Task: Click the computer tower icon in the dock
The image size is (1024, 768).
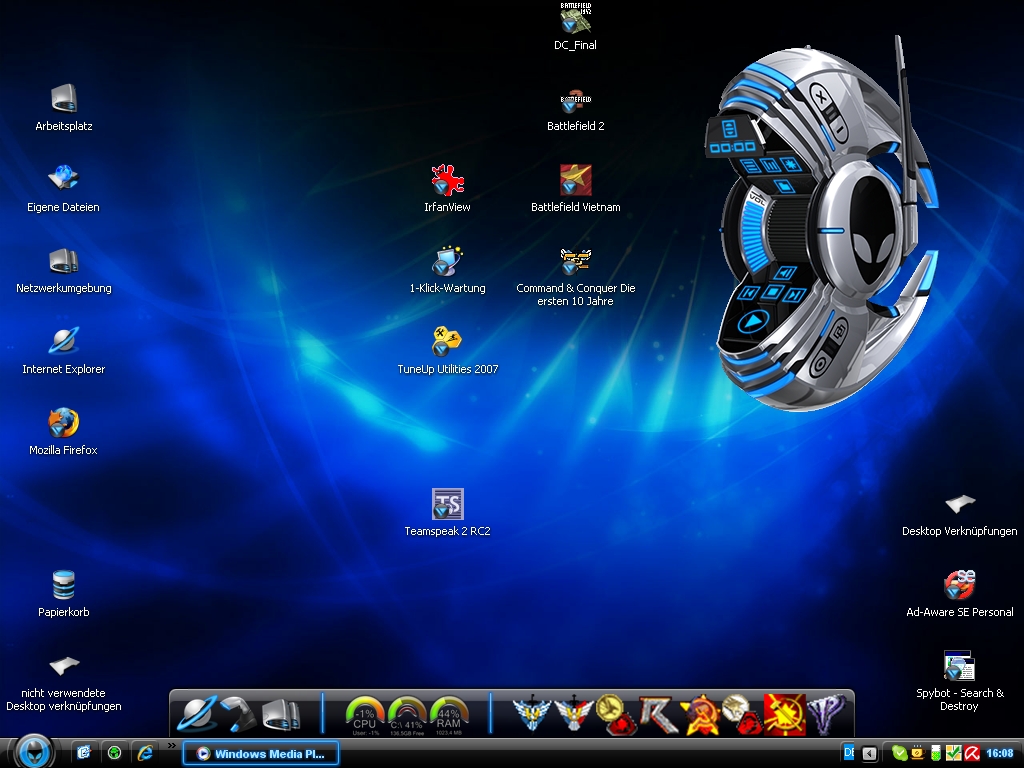Action: click(x=281, y=714)
